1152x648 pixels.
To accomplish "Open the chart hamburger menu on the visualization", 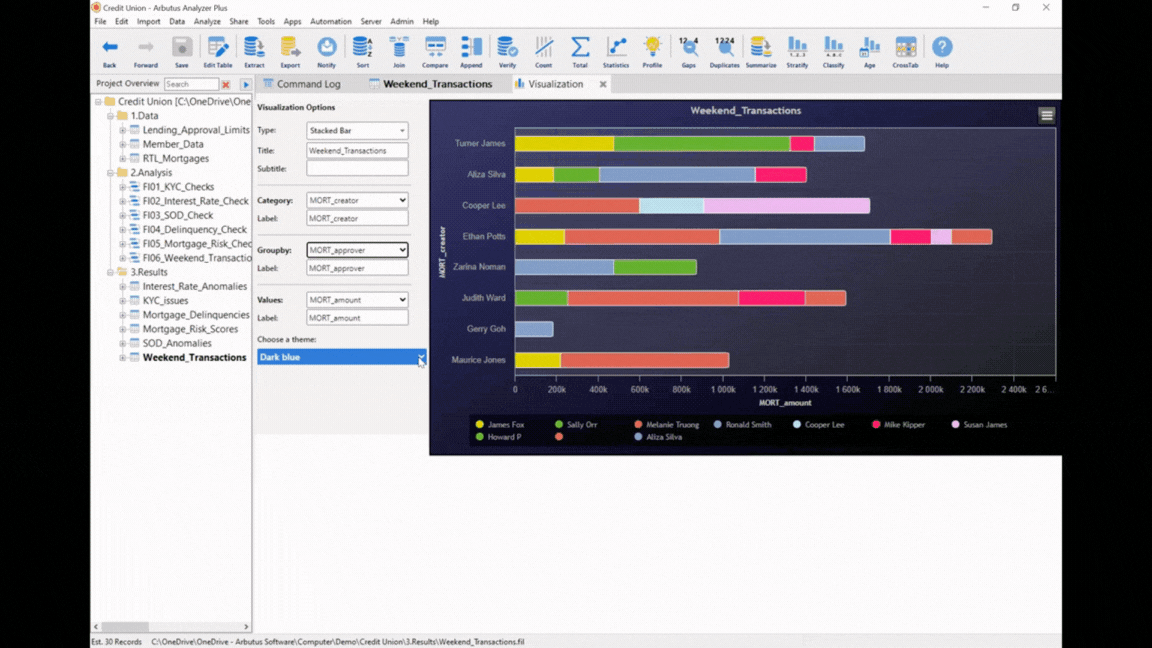I will click(x=1046, y=115).
